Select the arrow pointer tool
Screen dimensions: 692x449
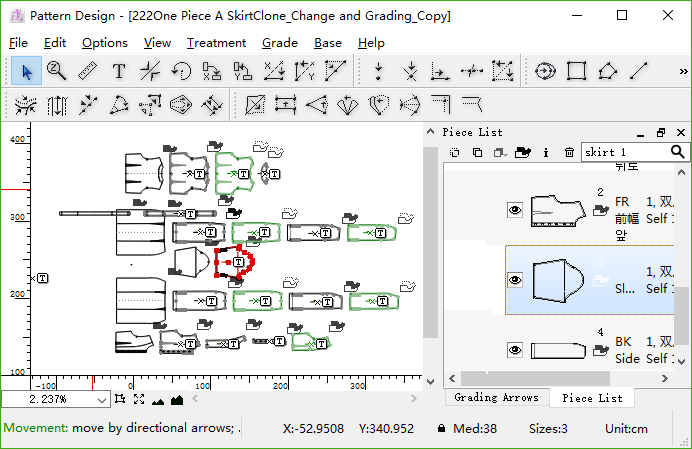point(26,71)
